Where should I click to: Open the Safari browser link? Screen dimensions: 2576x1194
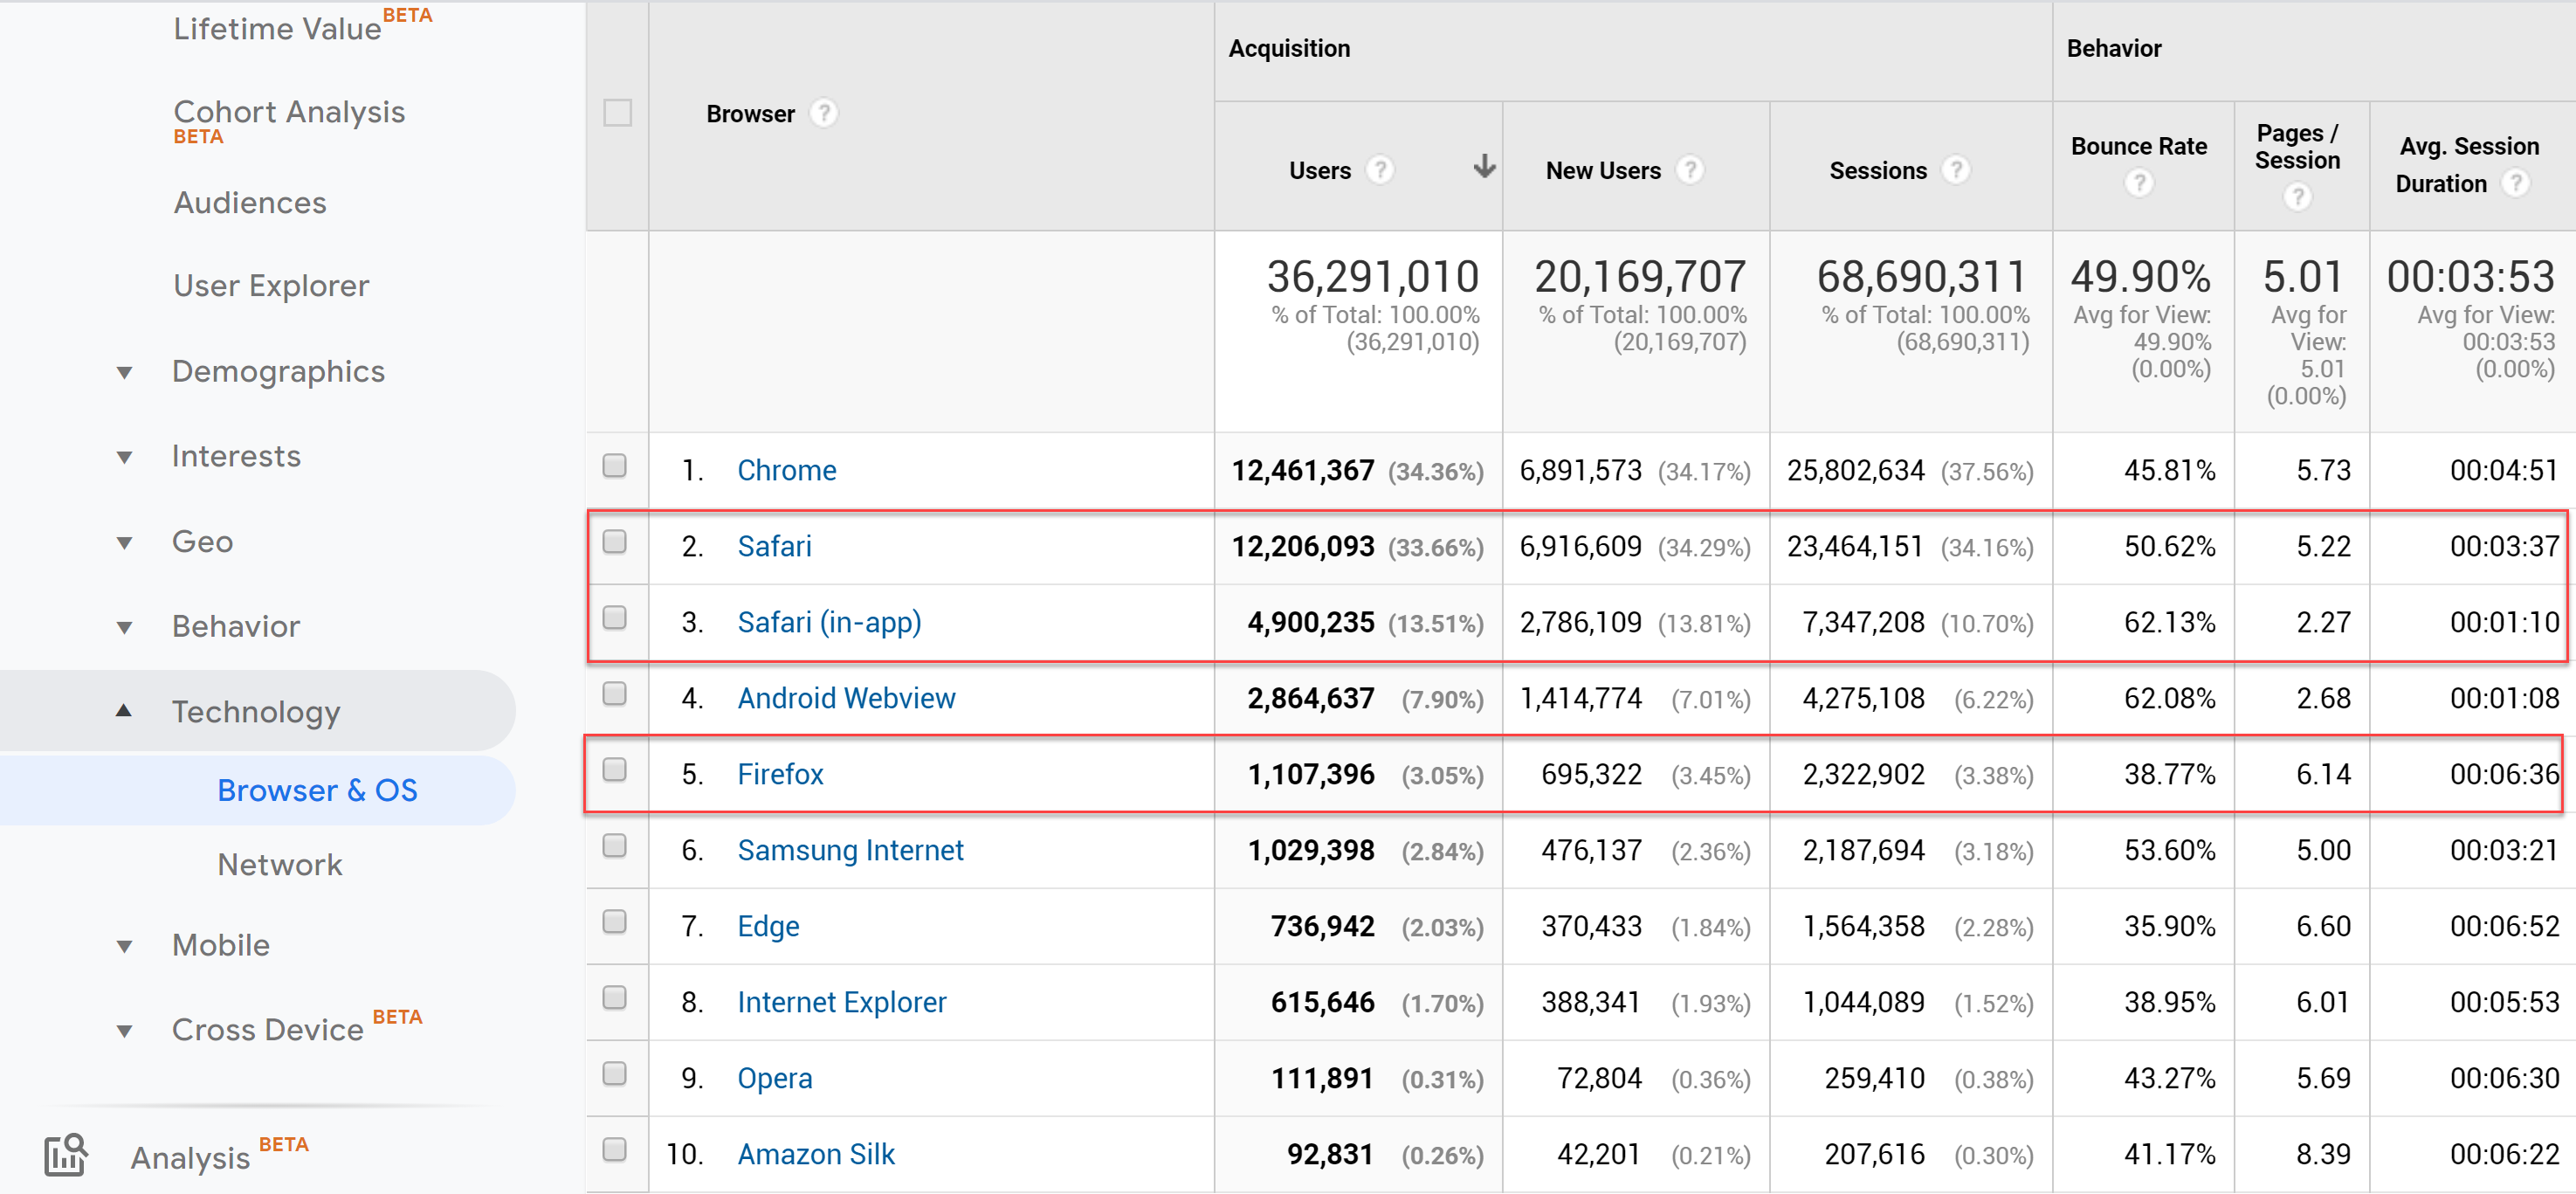[x=774, y=546]
